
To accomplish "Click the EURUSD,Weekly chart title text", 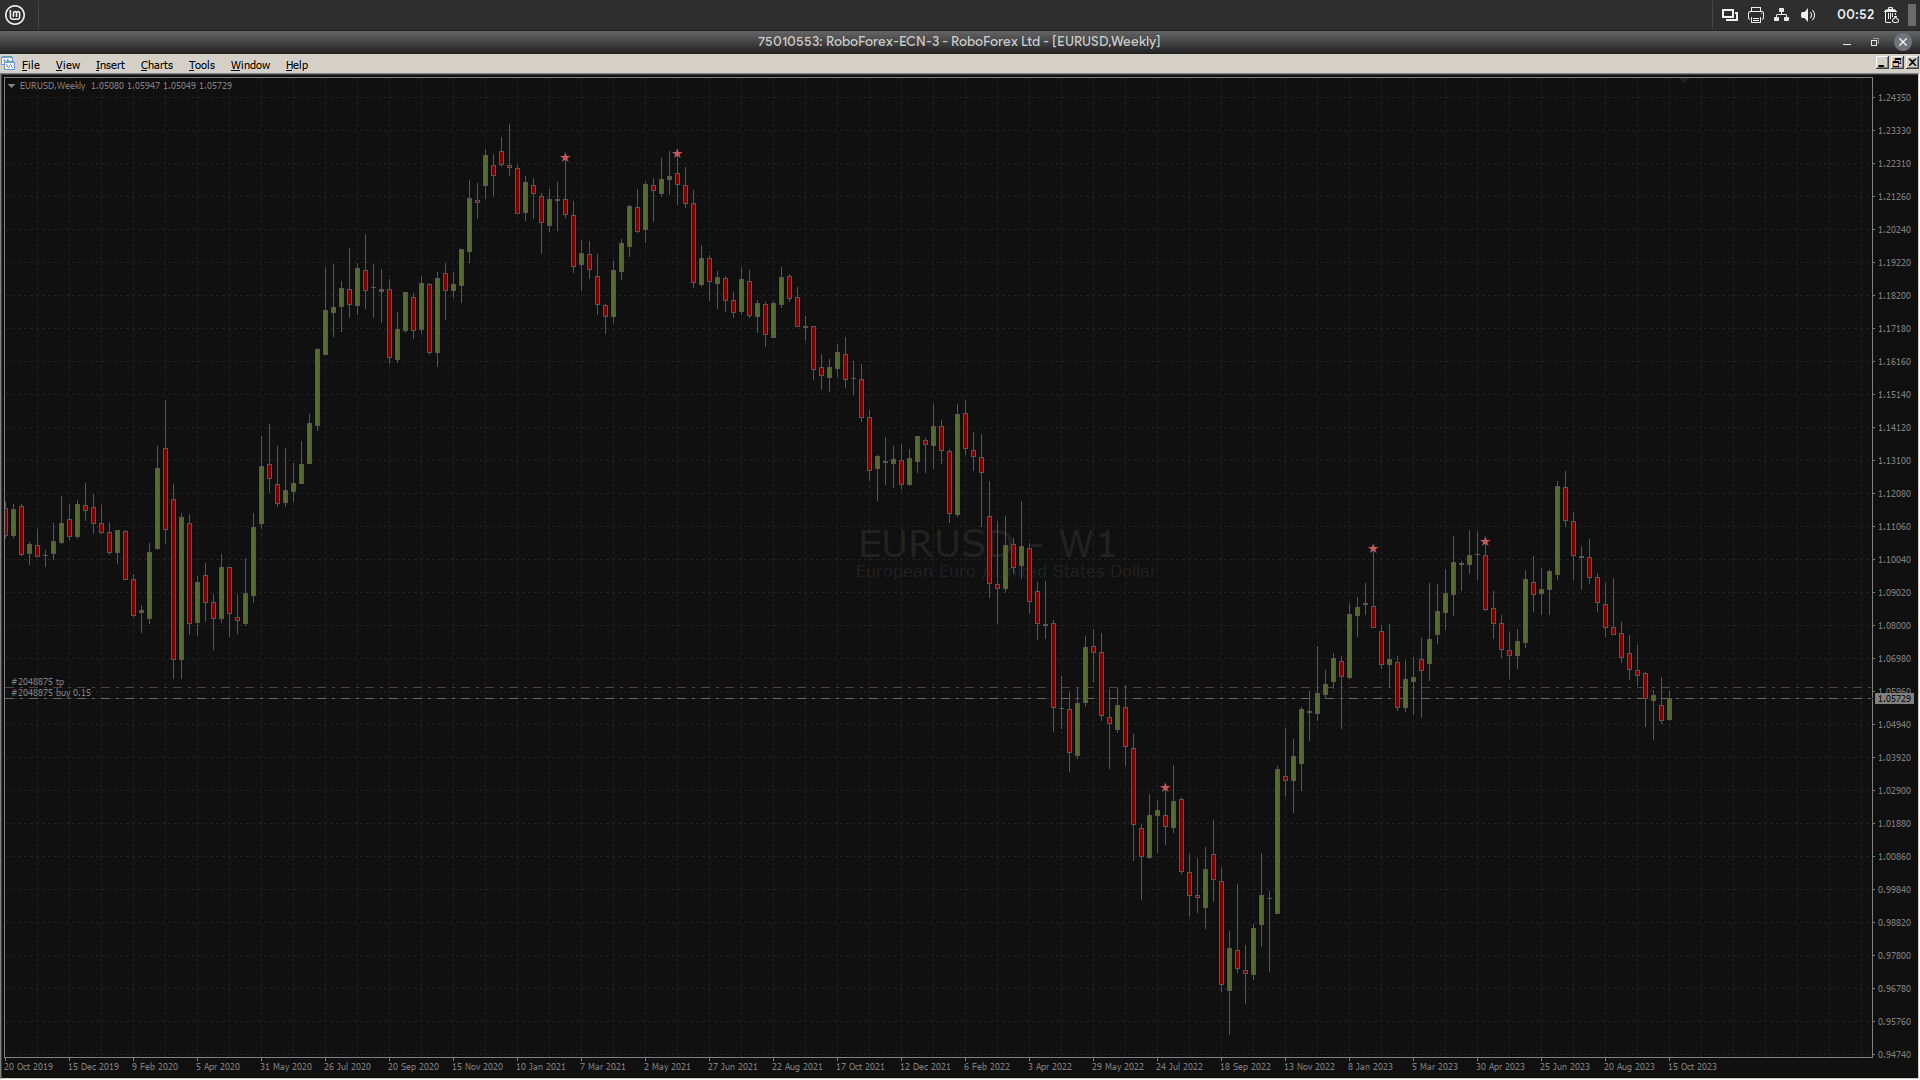I will tap(53, 86).
